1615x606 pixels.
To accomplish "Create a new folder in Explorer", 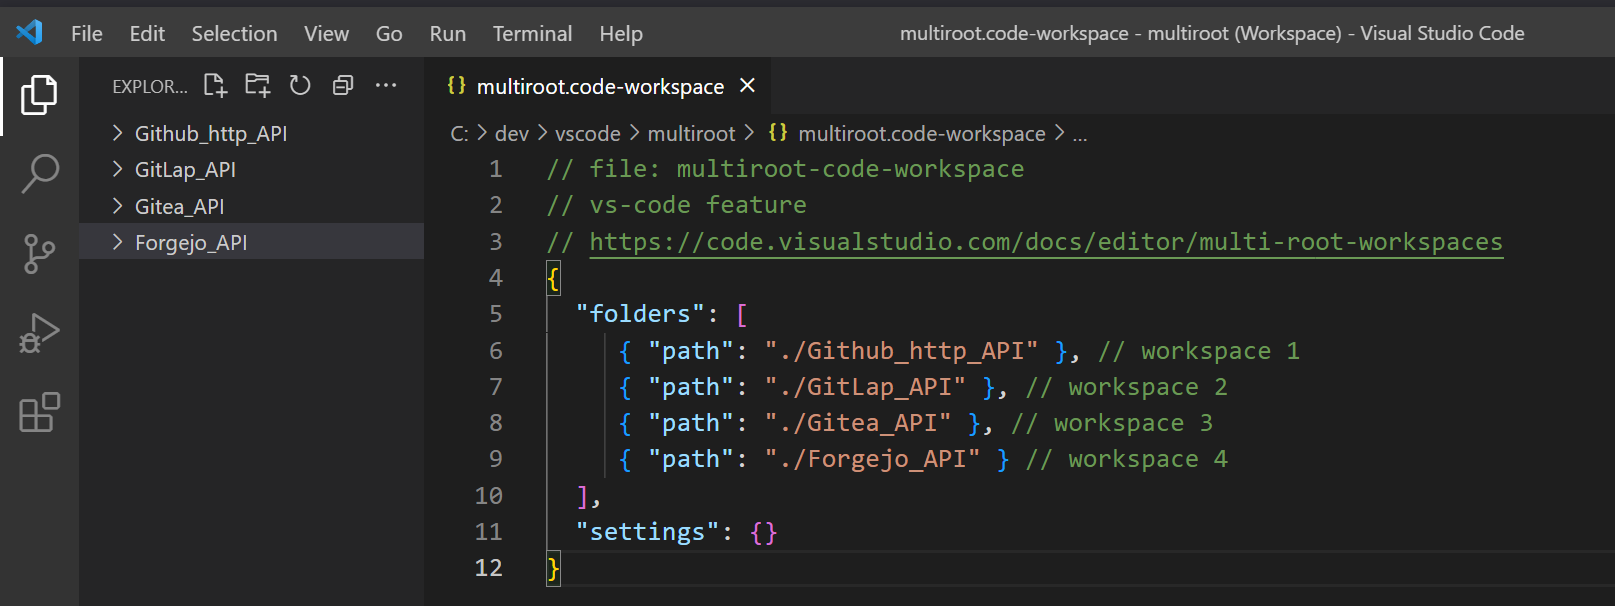I will coord(258,85).
